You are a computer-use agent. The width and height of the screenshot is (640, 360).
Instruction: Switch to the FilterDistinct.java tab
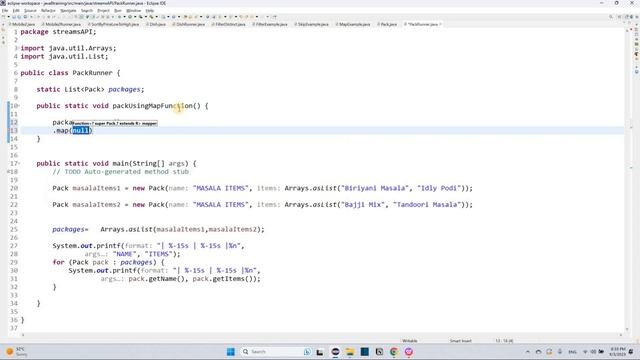(x=229, y=24)
